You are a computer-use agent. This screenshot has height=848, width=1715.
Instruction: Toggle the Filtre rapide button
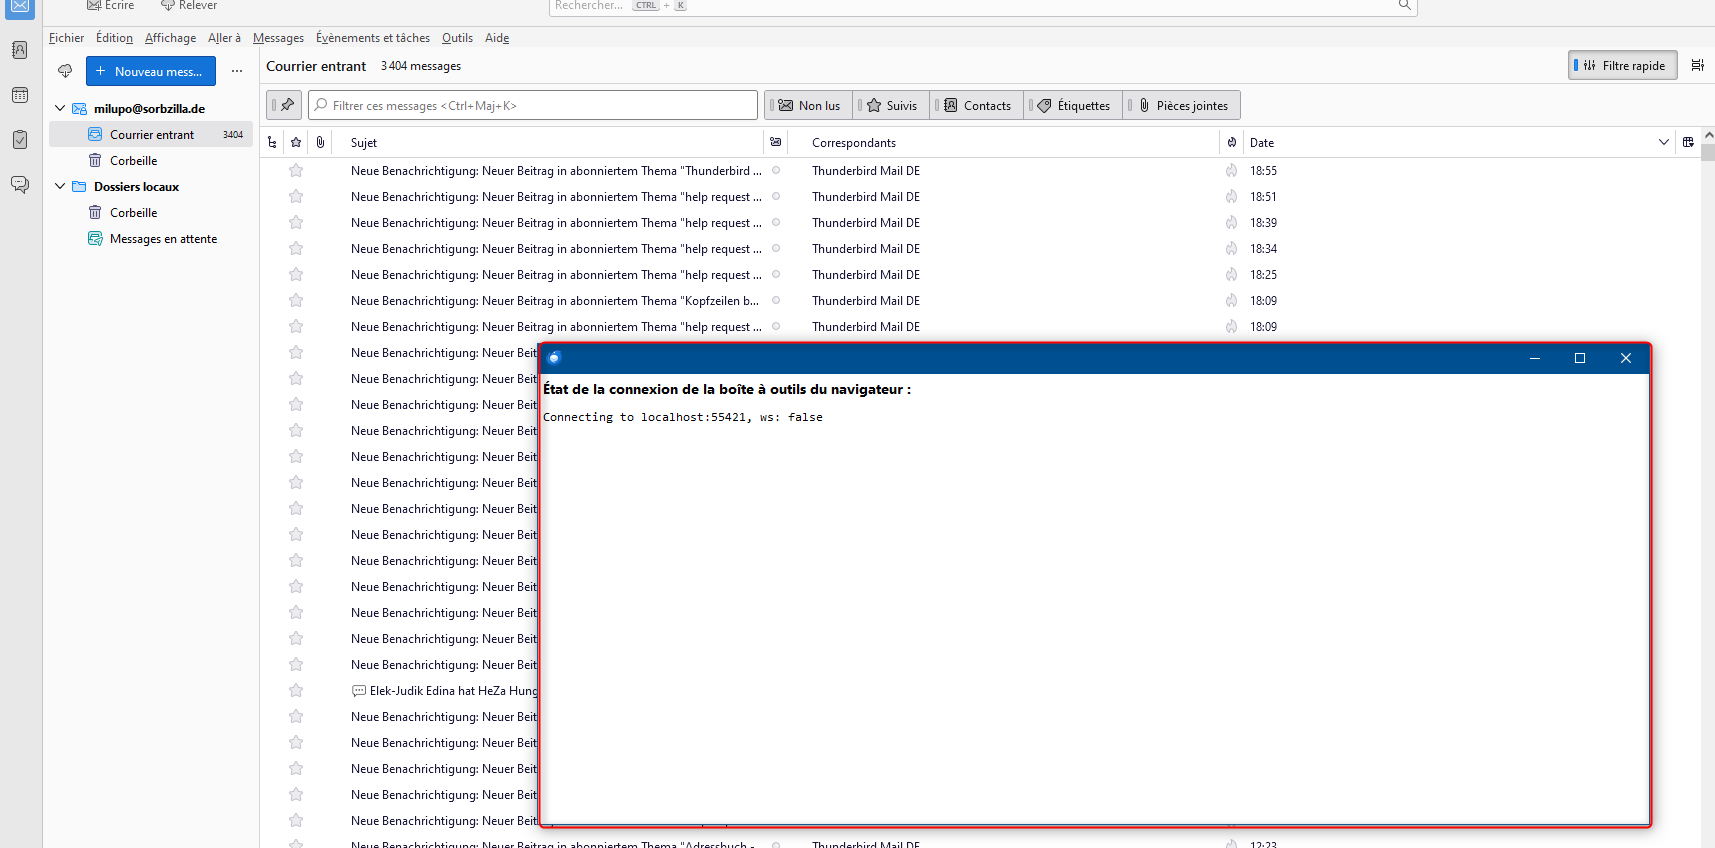click(x=1622, y=65)
